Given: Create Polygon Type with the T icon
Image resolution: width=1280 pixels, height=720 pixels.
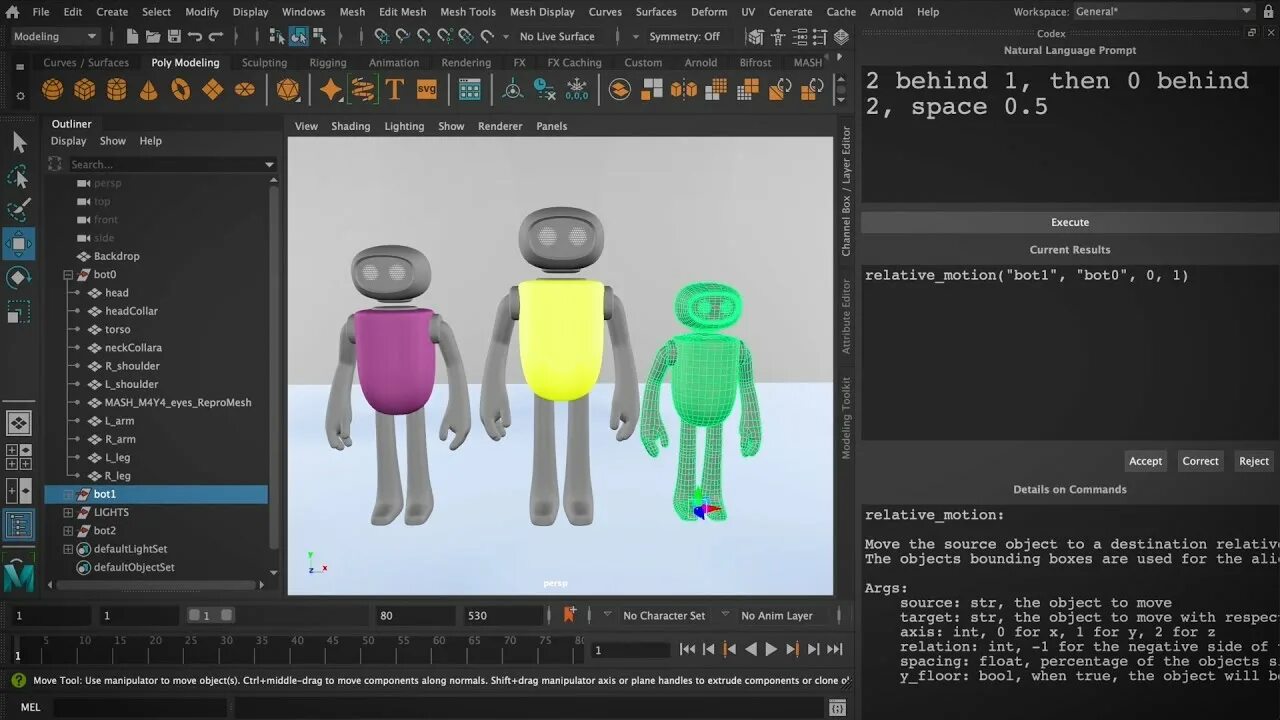Looking at the screenshot, I should pos(394,90).
